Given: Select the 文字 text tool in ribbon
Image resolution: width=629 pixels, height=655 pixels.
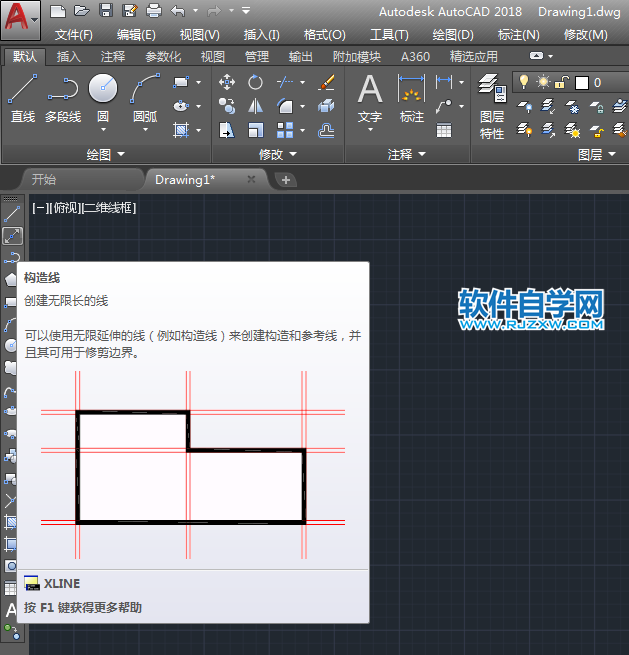Looking at the screenshot, I should (x=370, y=98).
